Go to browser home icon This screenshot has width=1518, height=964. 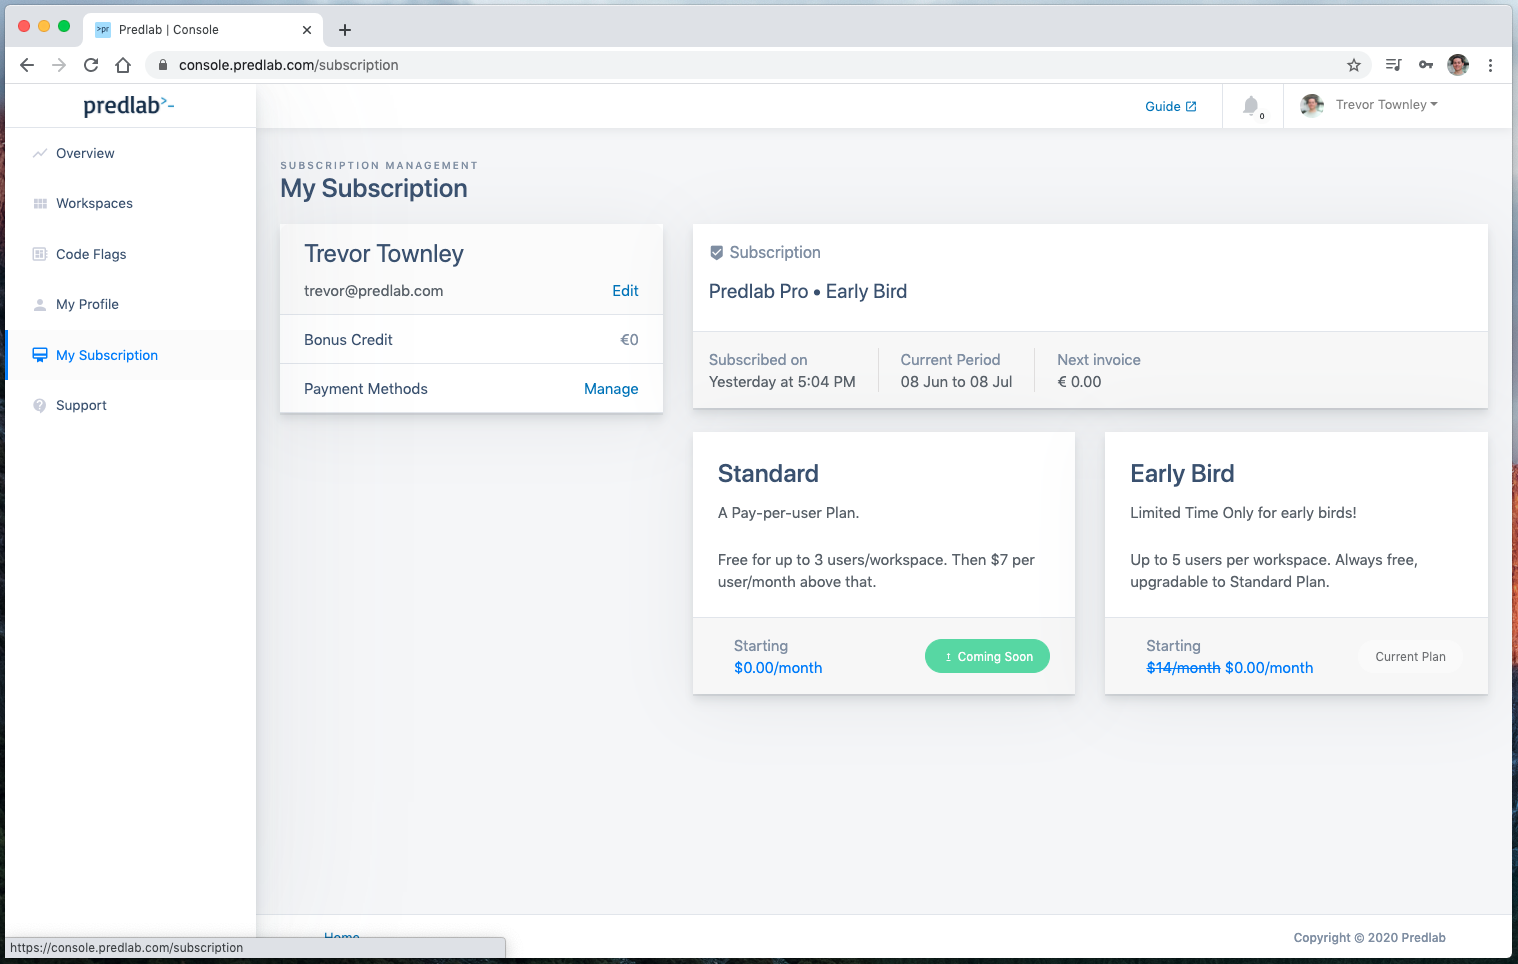pos(123,65)
